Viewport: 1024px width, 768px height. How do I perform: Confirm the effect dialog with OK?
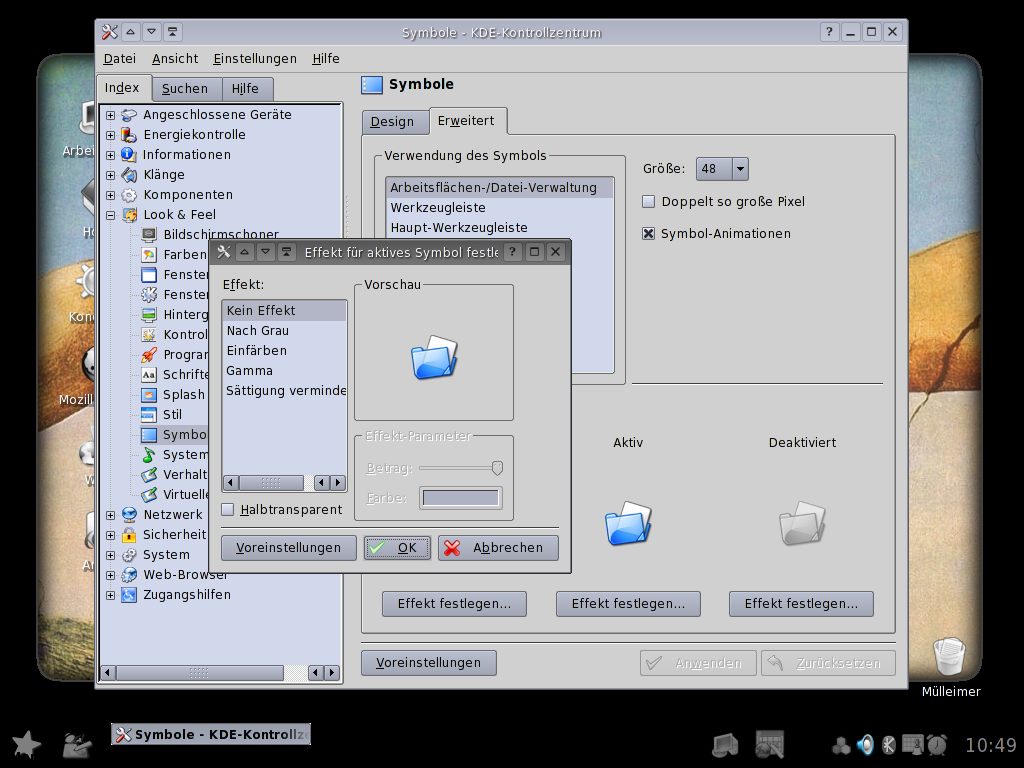pos(397,548)
